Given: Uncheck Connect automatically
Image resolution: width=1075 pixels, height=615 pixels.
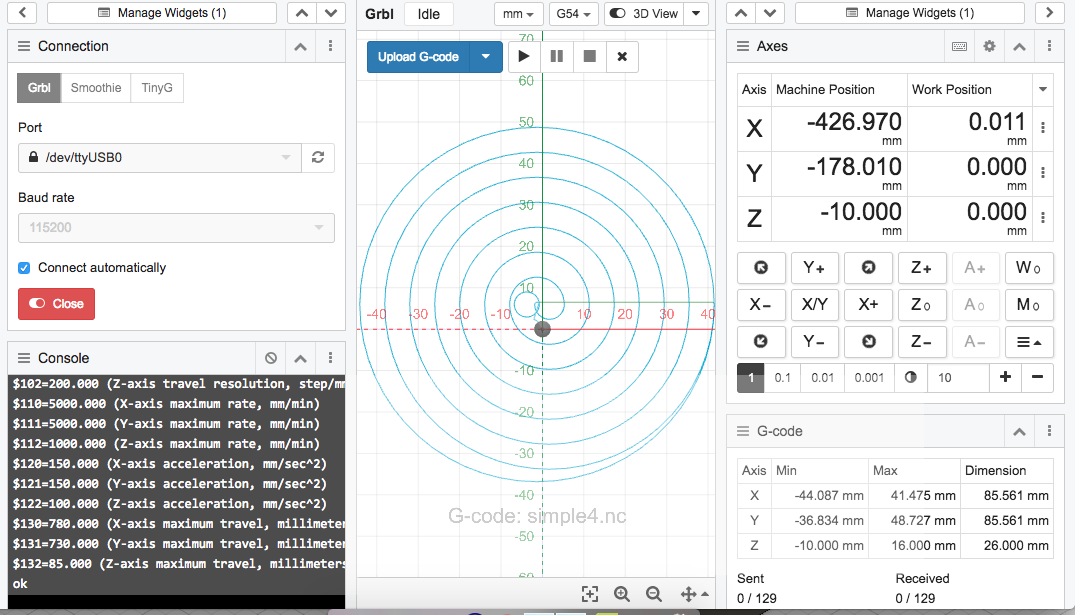Looking at the screenshot, I should (23, 267).
